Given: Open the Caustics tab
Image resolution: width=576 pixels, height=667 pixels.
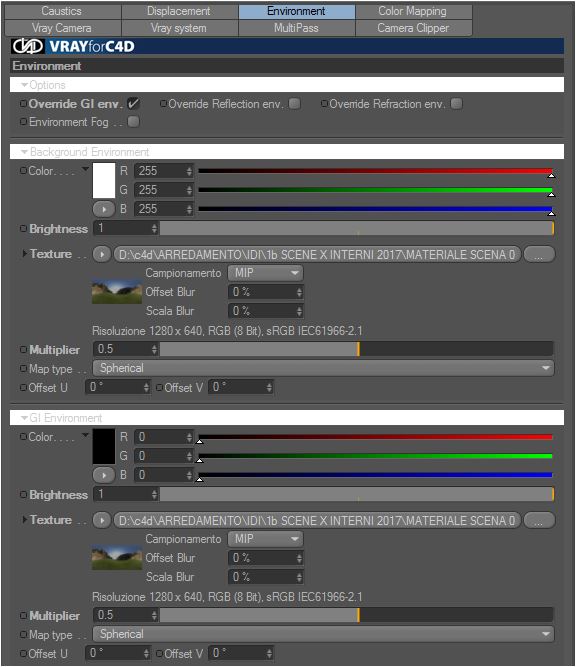Looking at the screenshot, I should 63,11.
